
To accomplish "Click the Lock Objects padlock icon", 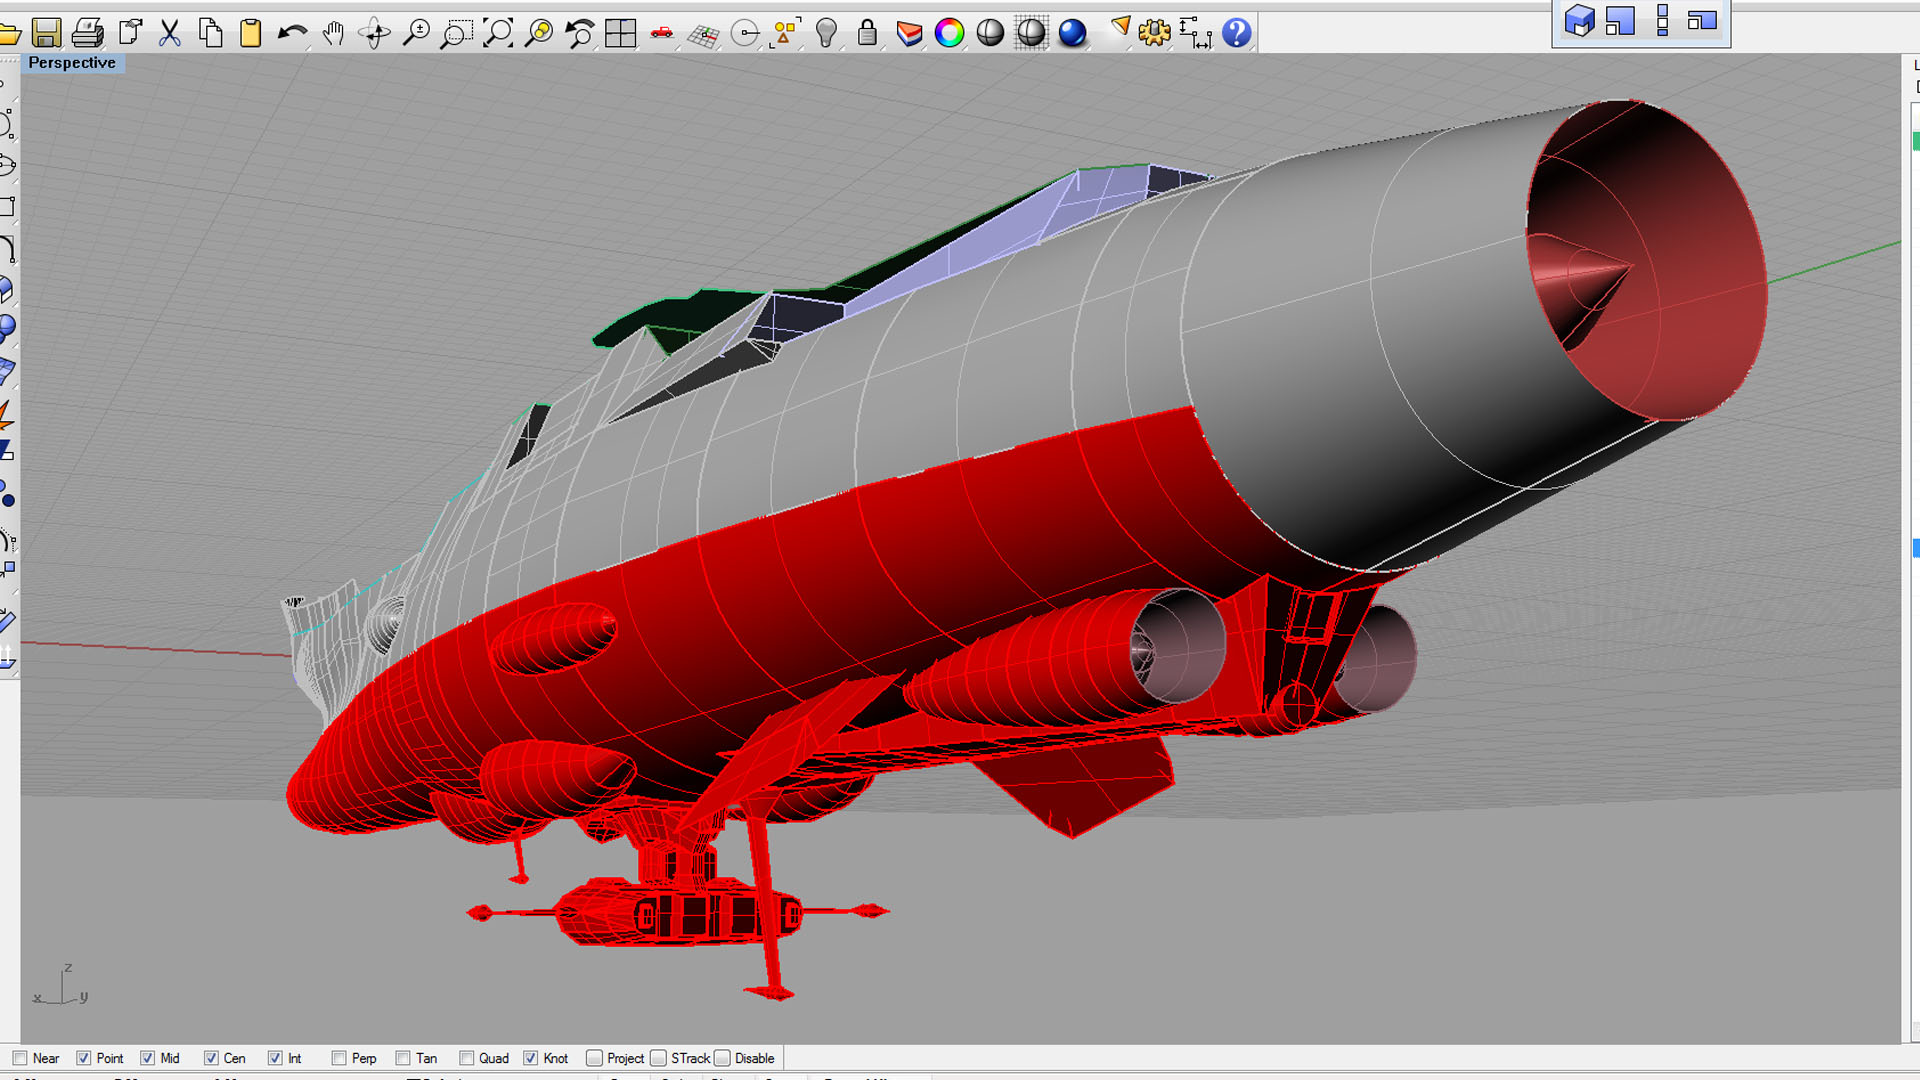I will [x=867, y=33].
